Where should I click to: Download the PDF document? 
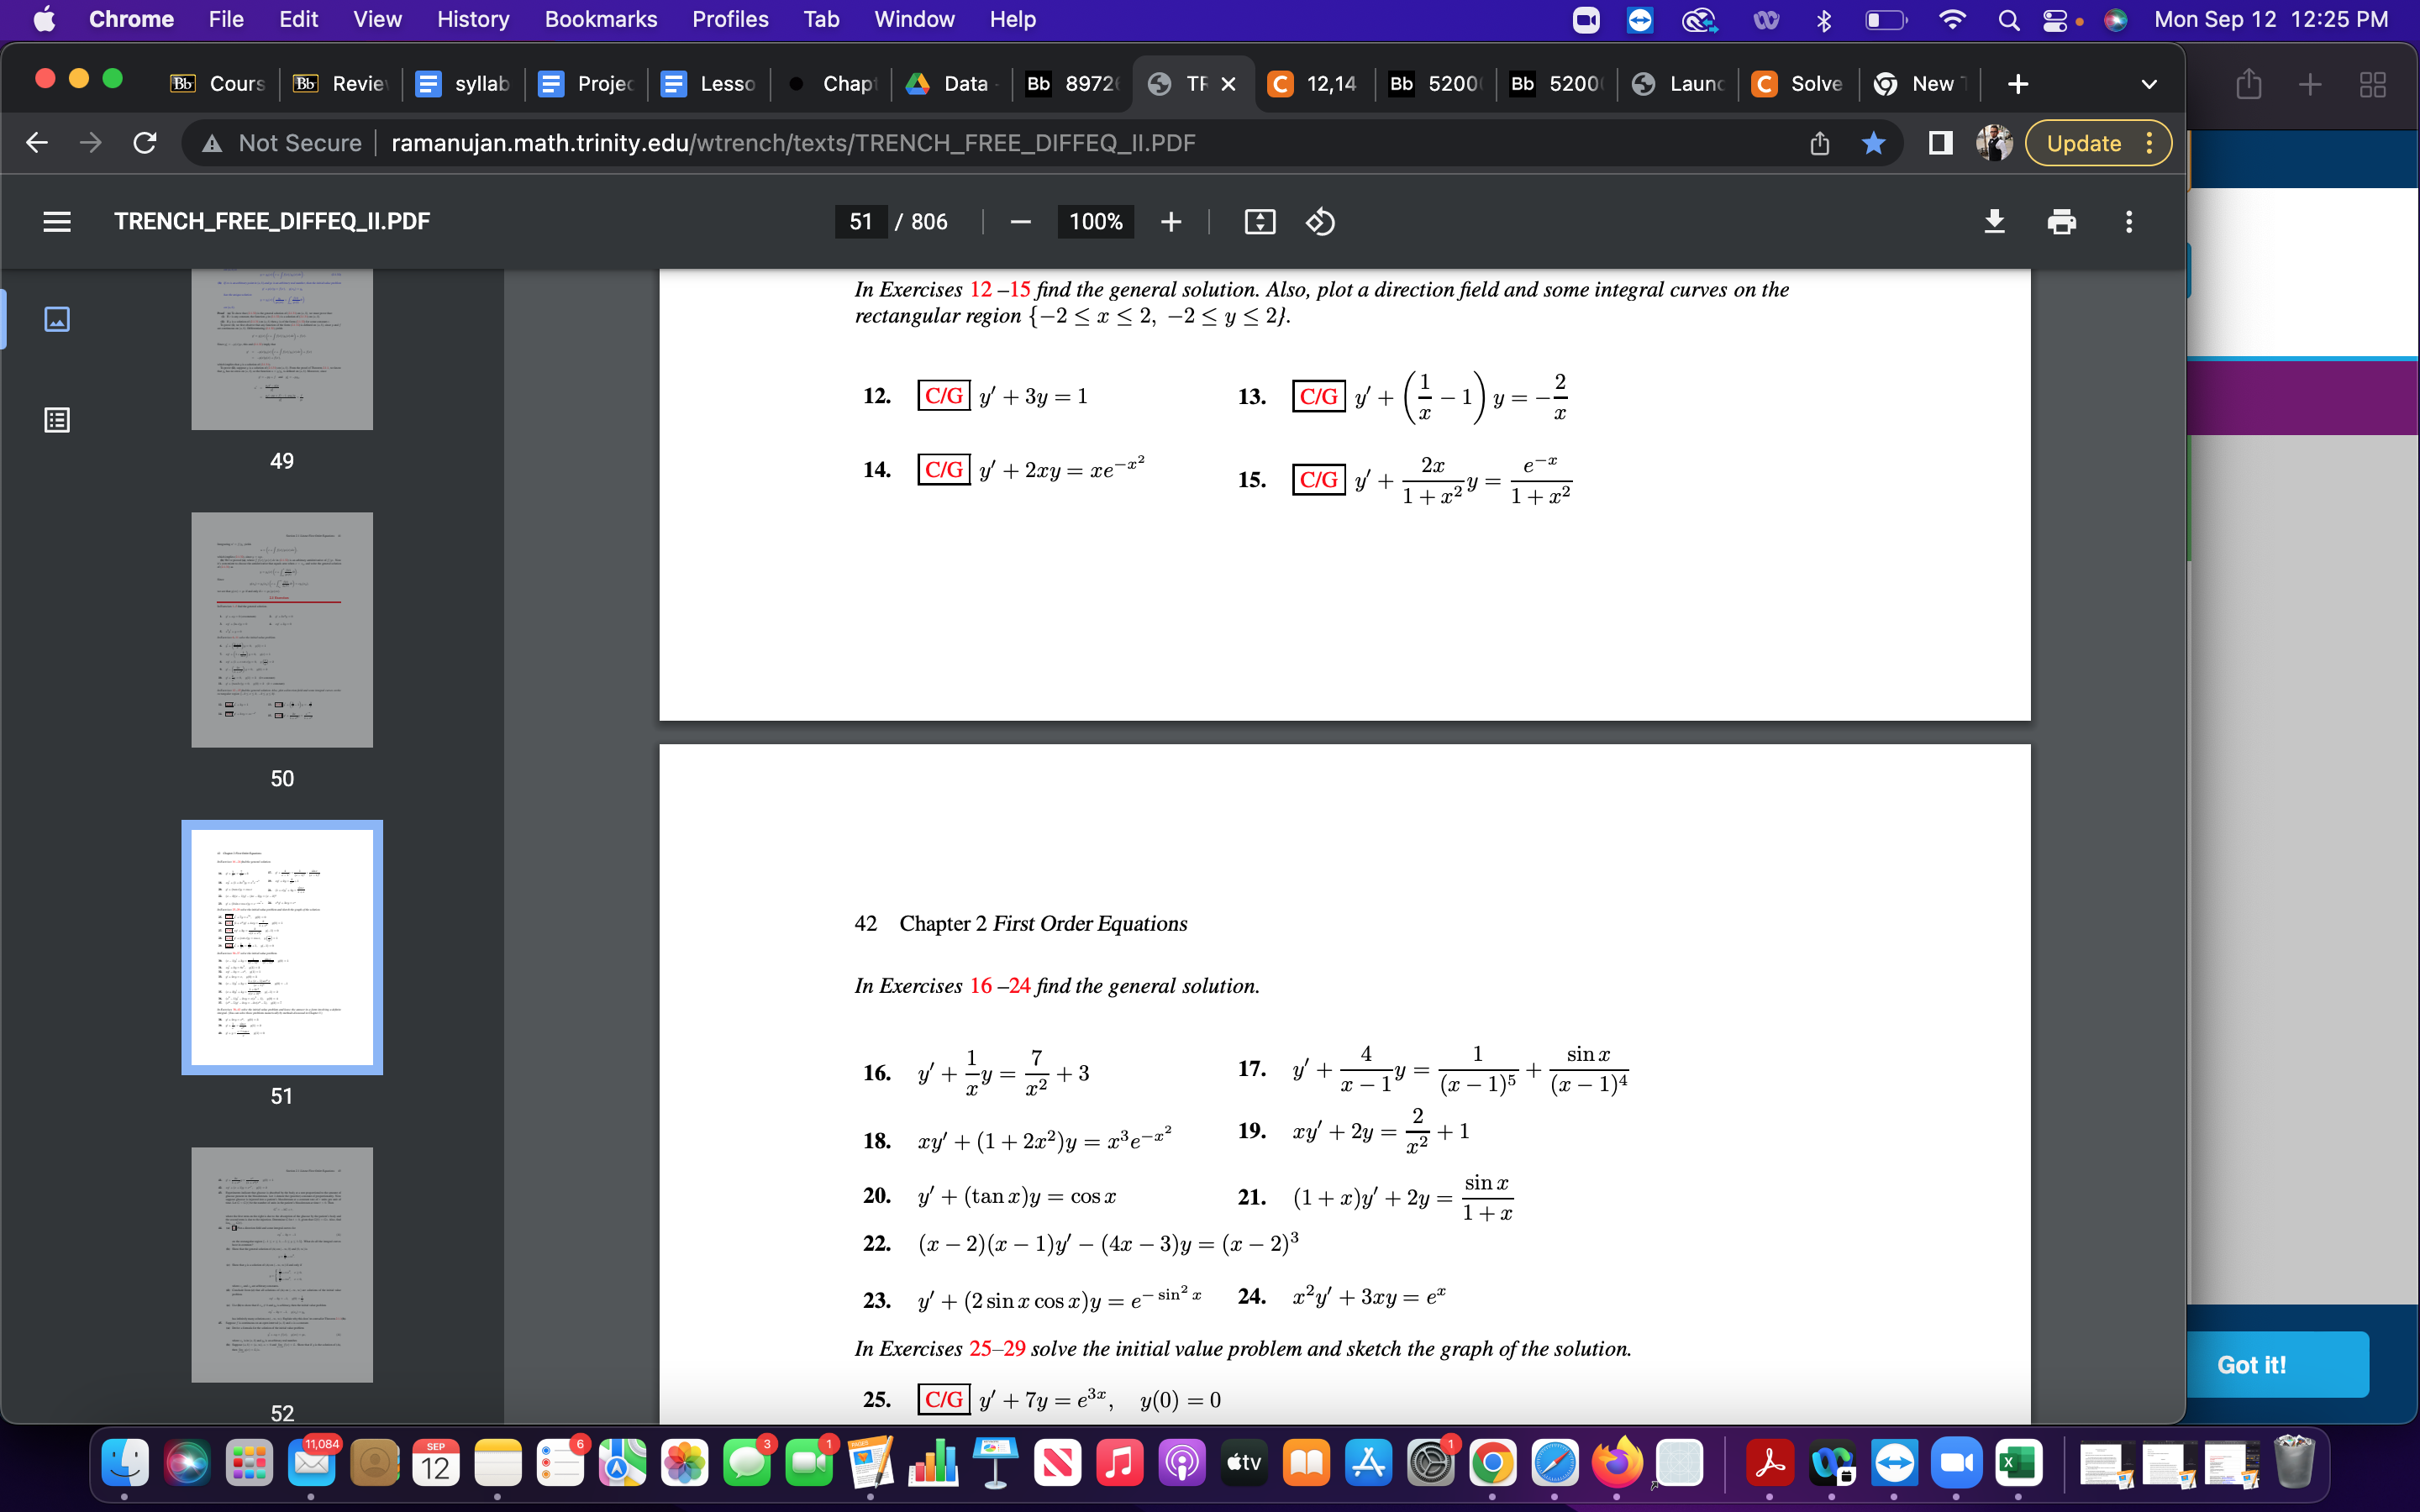[x=1995, y=221]
